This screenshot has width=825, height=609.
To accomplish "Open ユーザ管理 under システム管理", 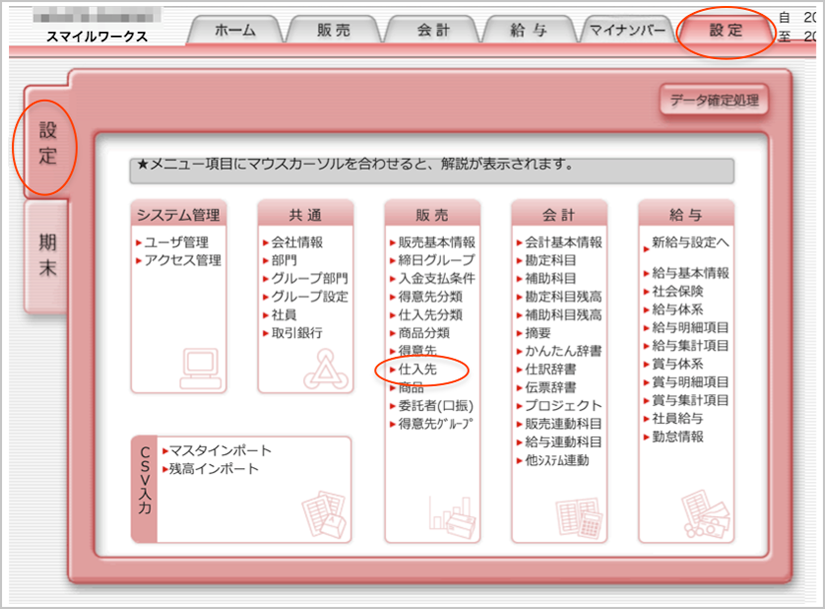I will pyautogui.click(x=177, y=243).
